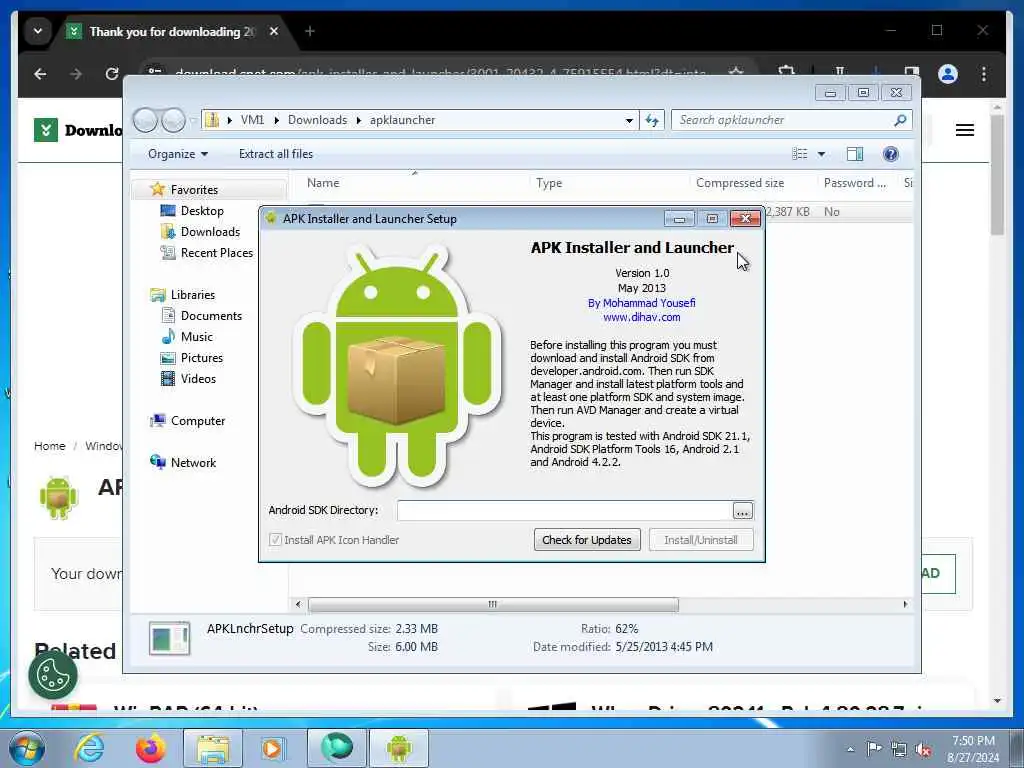Open Pictures library
Image resolution: width=1024 pixels, height=768 pixels.
point(201,357)
